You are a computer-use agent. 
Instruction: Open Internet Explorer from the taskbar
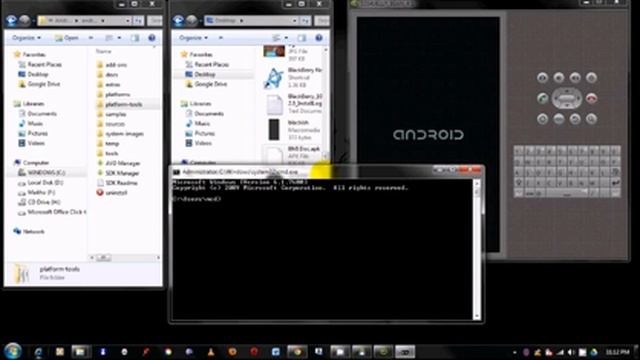(x=39, y=352)
